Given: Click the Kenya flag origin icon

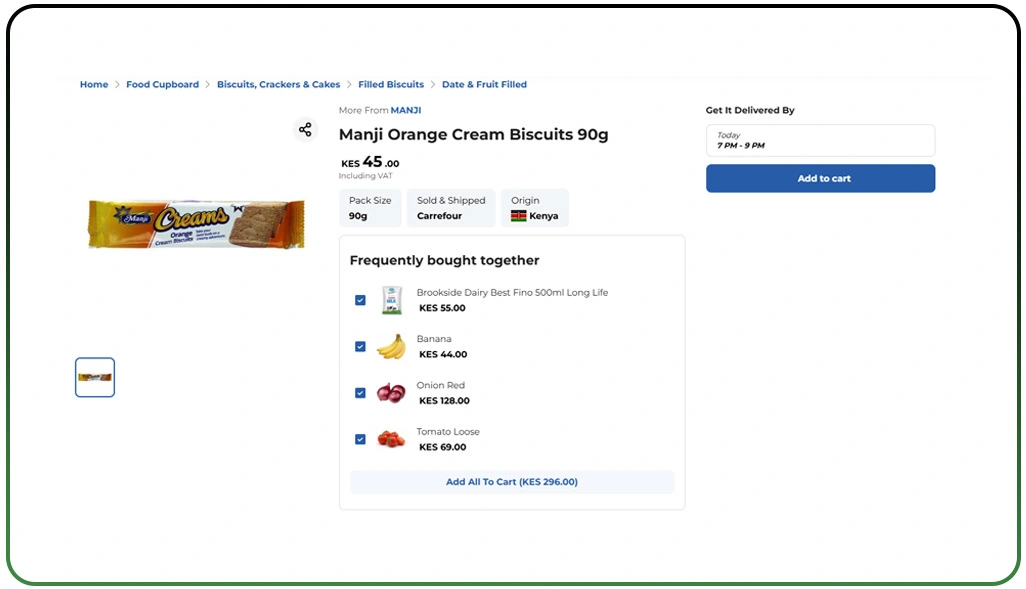Looking at the screenshot, I should (518, 216).
